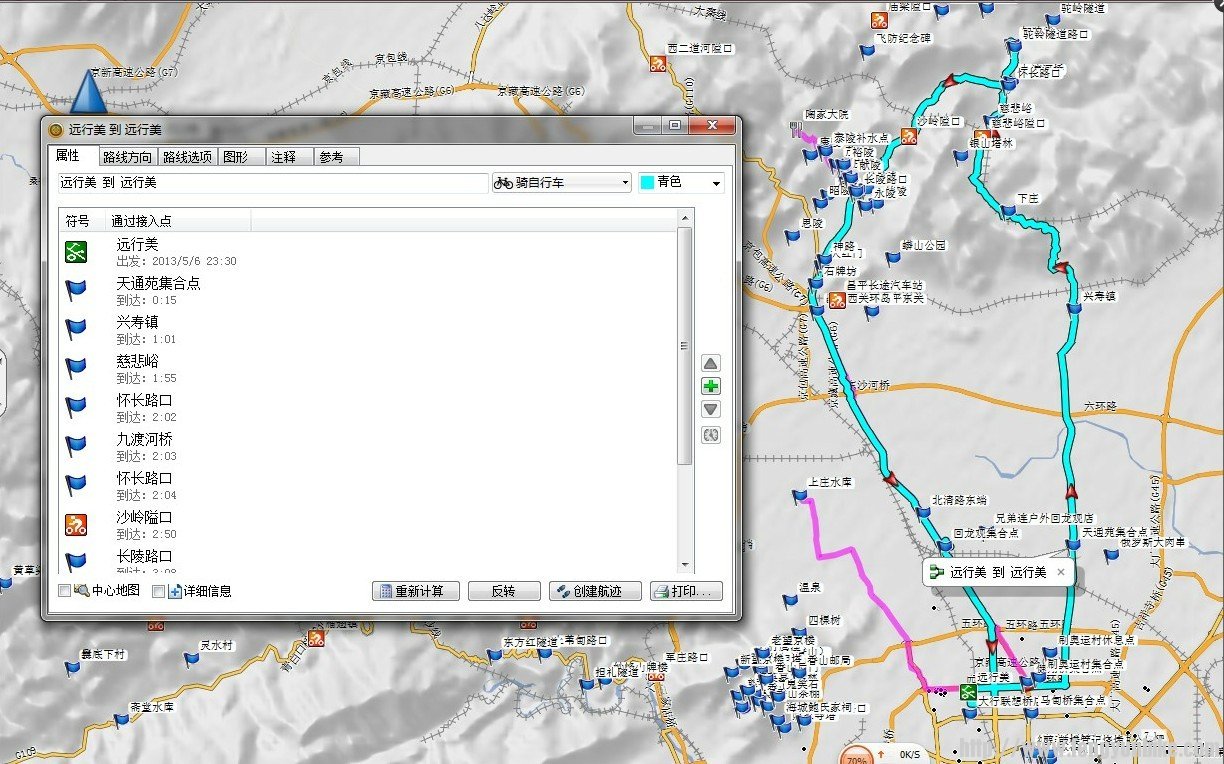The image size is (1224, 764).
Task: Open the 骑自行车 travel mode dropdown
Action: (624, 182)
